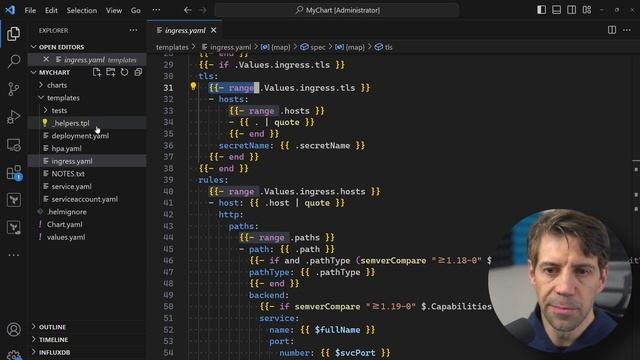The height and width of the screenshot is (360, 640).
Task: Open the View menu
Action: pyautogui.click(x=114, y=10)
